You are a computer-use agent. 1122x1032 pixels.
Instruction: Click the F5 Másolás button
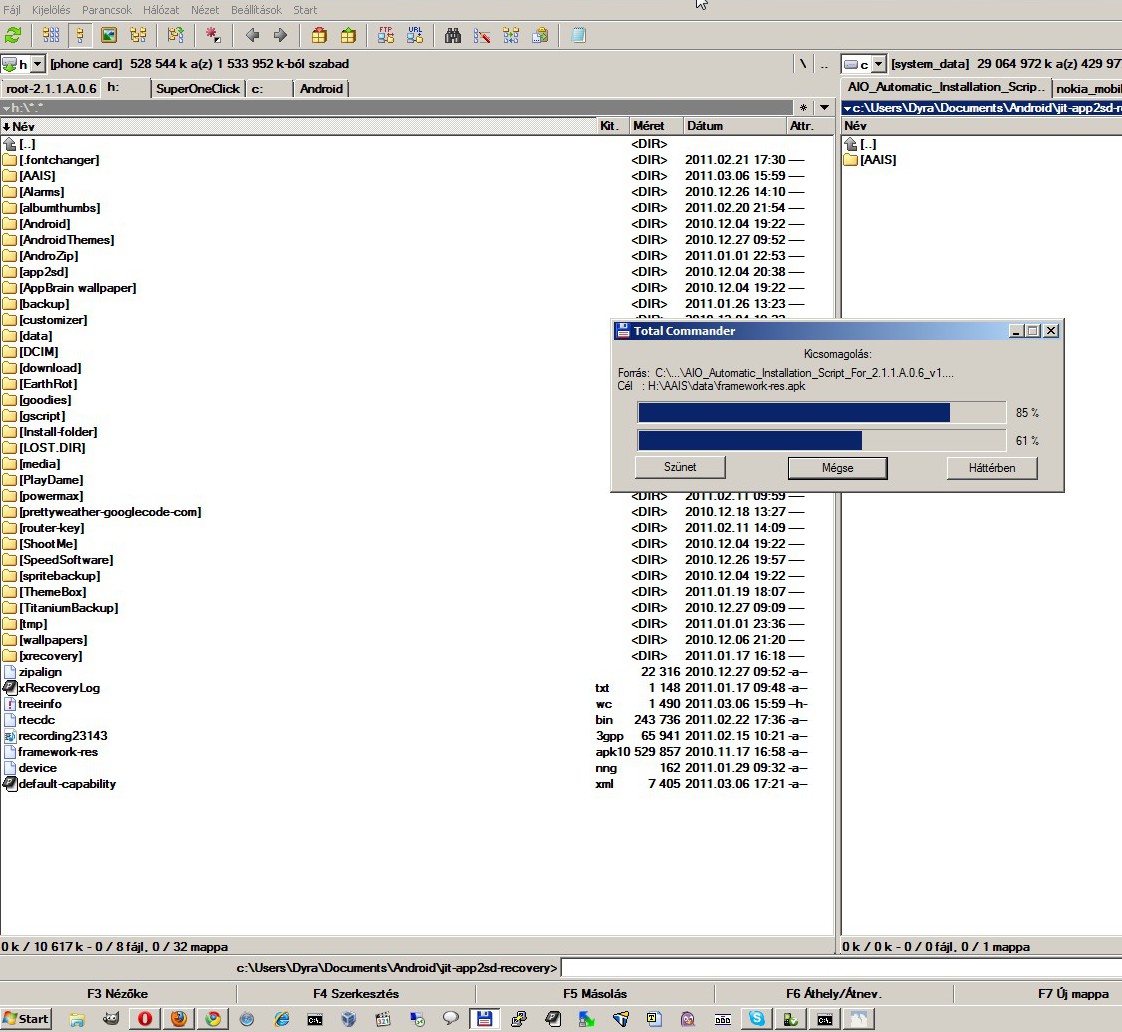[x=595, y=993]
